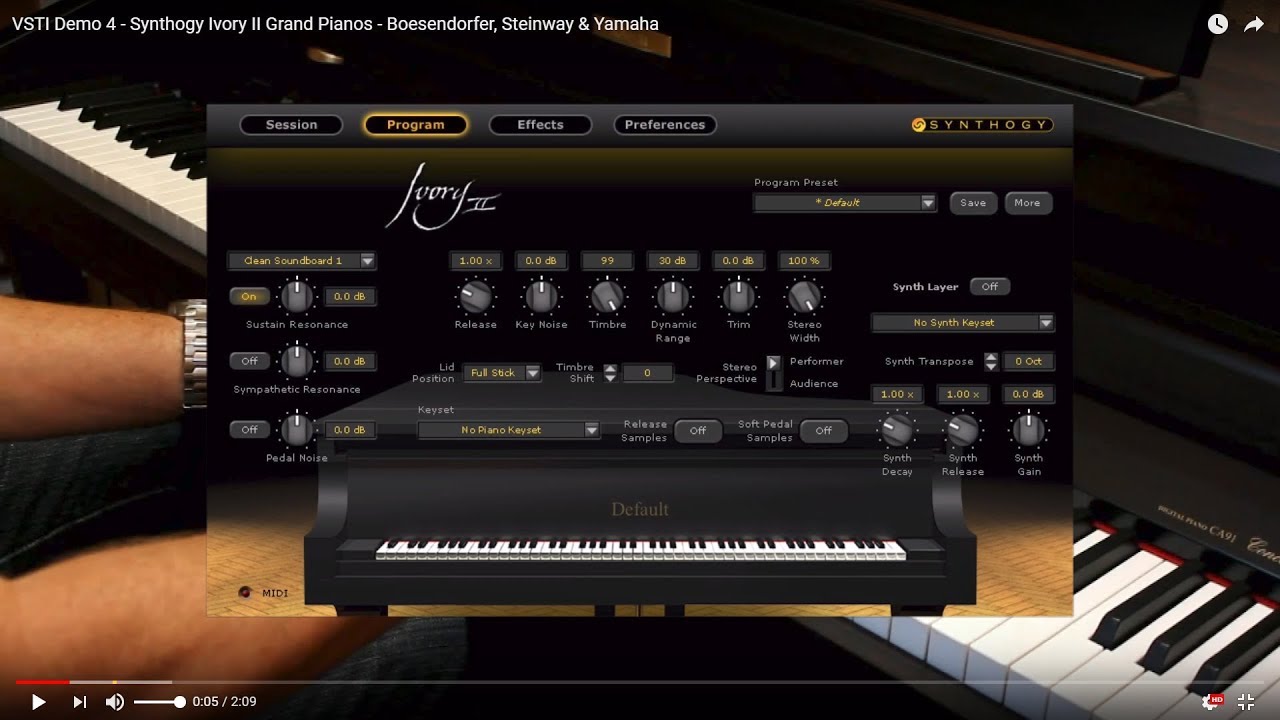This screenshot has width=1280, height=720.
Task: Click Synth Transpose 0 Oct value
Action: coord(1028,362)
